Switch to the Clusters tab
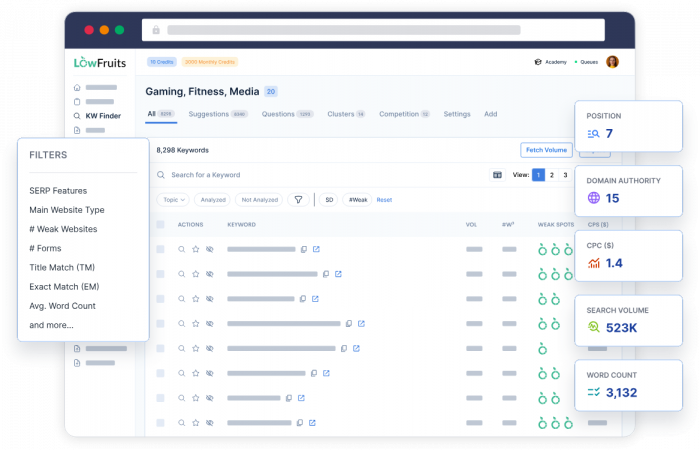Screen dimensions: 700x450 coord(345,114)
